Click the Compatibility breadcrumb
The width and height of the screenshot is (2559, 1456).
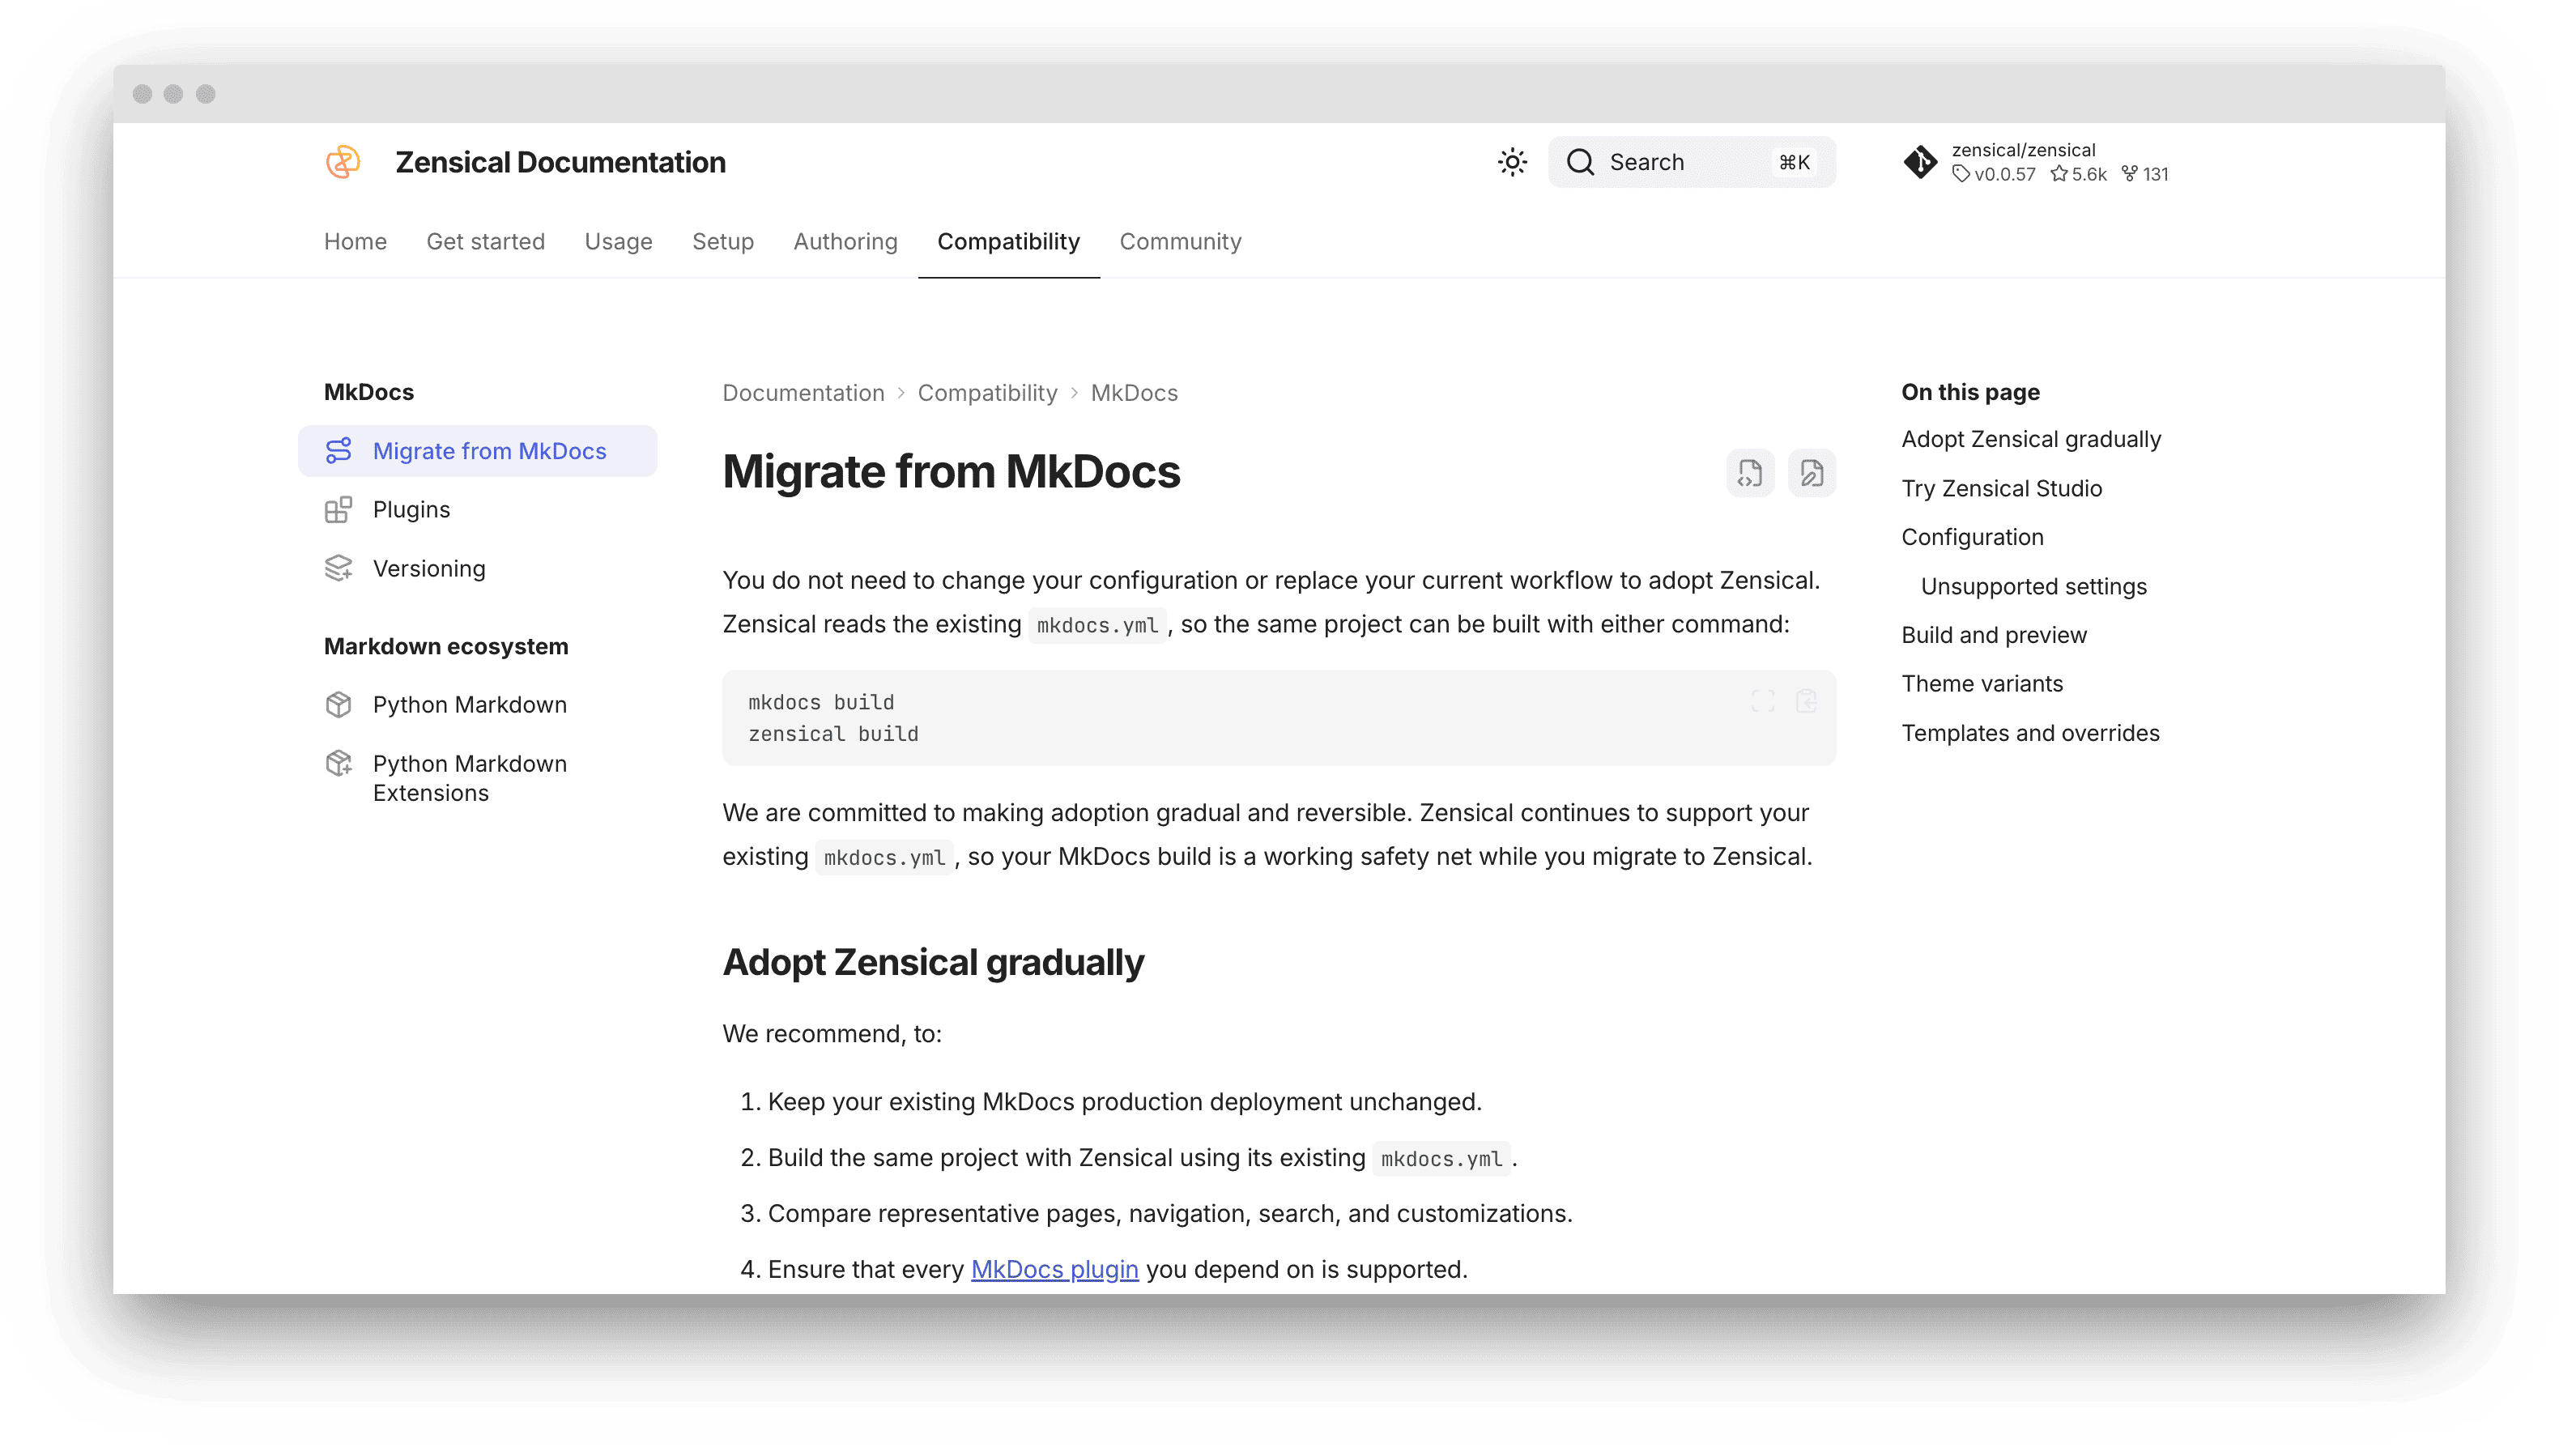point(987,393)
